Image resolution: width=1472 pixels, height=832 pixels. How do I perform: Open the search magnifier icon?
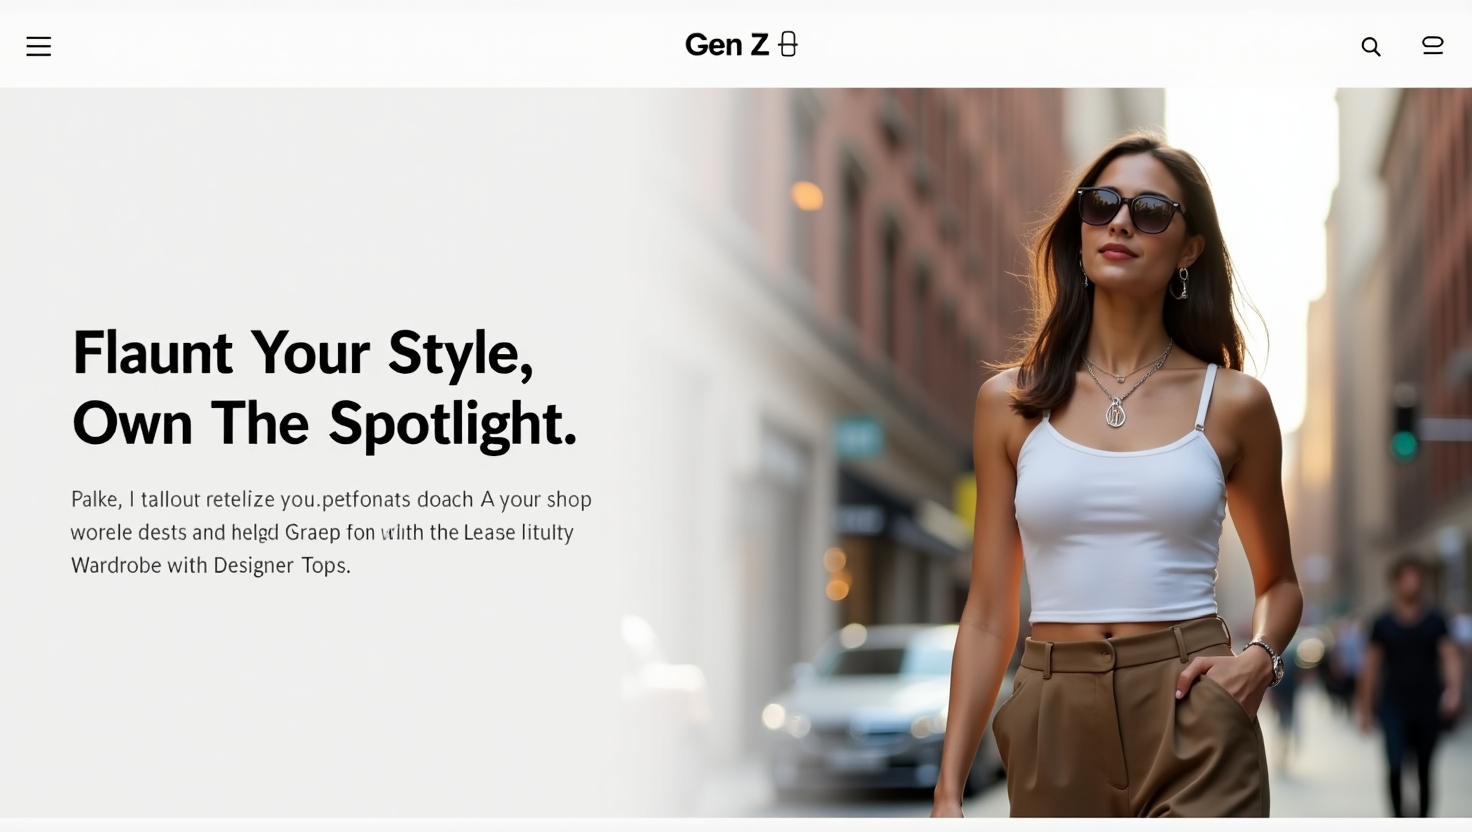pyautogui.click(x=1371, y=47)
